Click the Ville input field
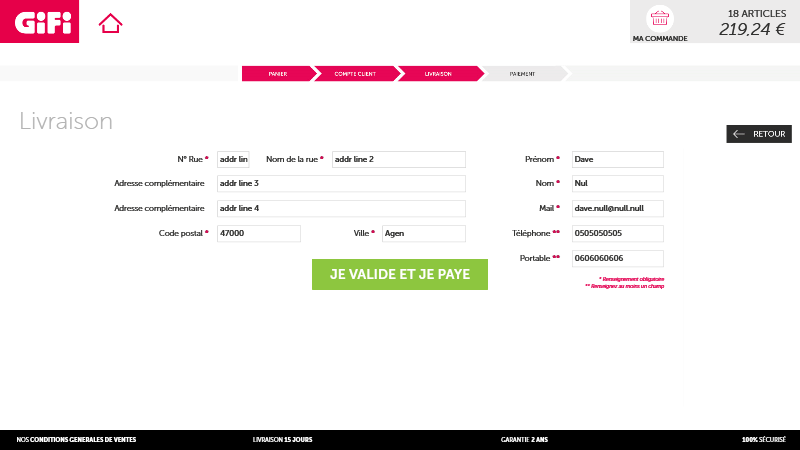Viewport: 800px width, 450px height. point(423,234)
